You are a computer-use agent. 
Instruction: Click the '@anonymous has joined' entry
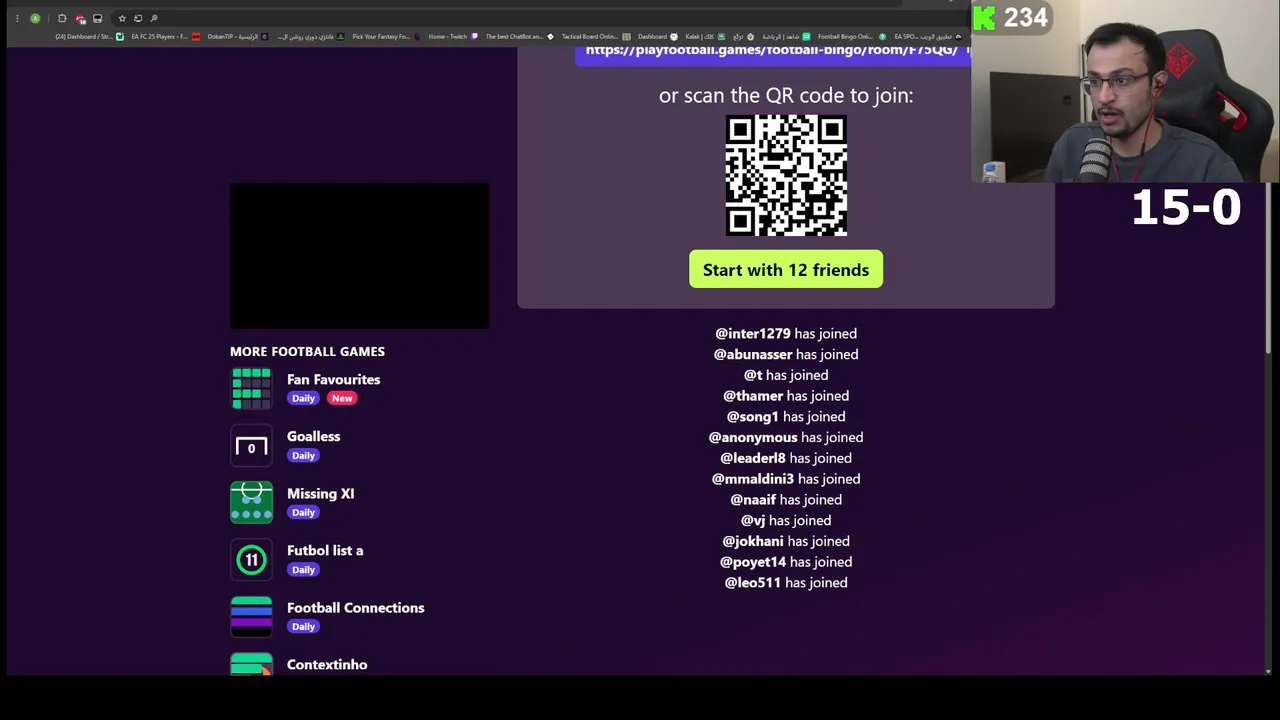click(x=786, y=437)
